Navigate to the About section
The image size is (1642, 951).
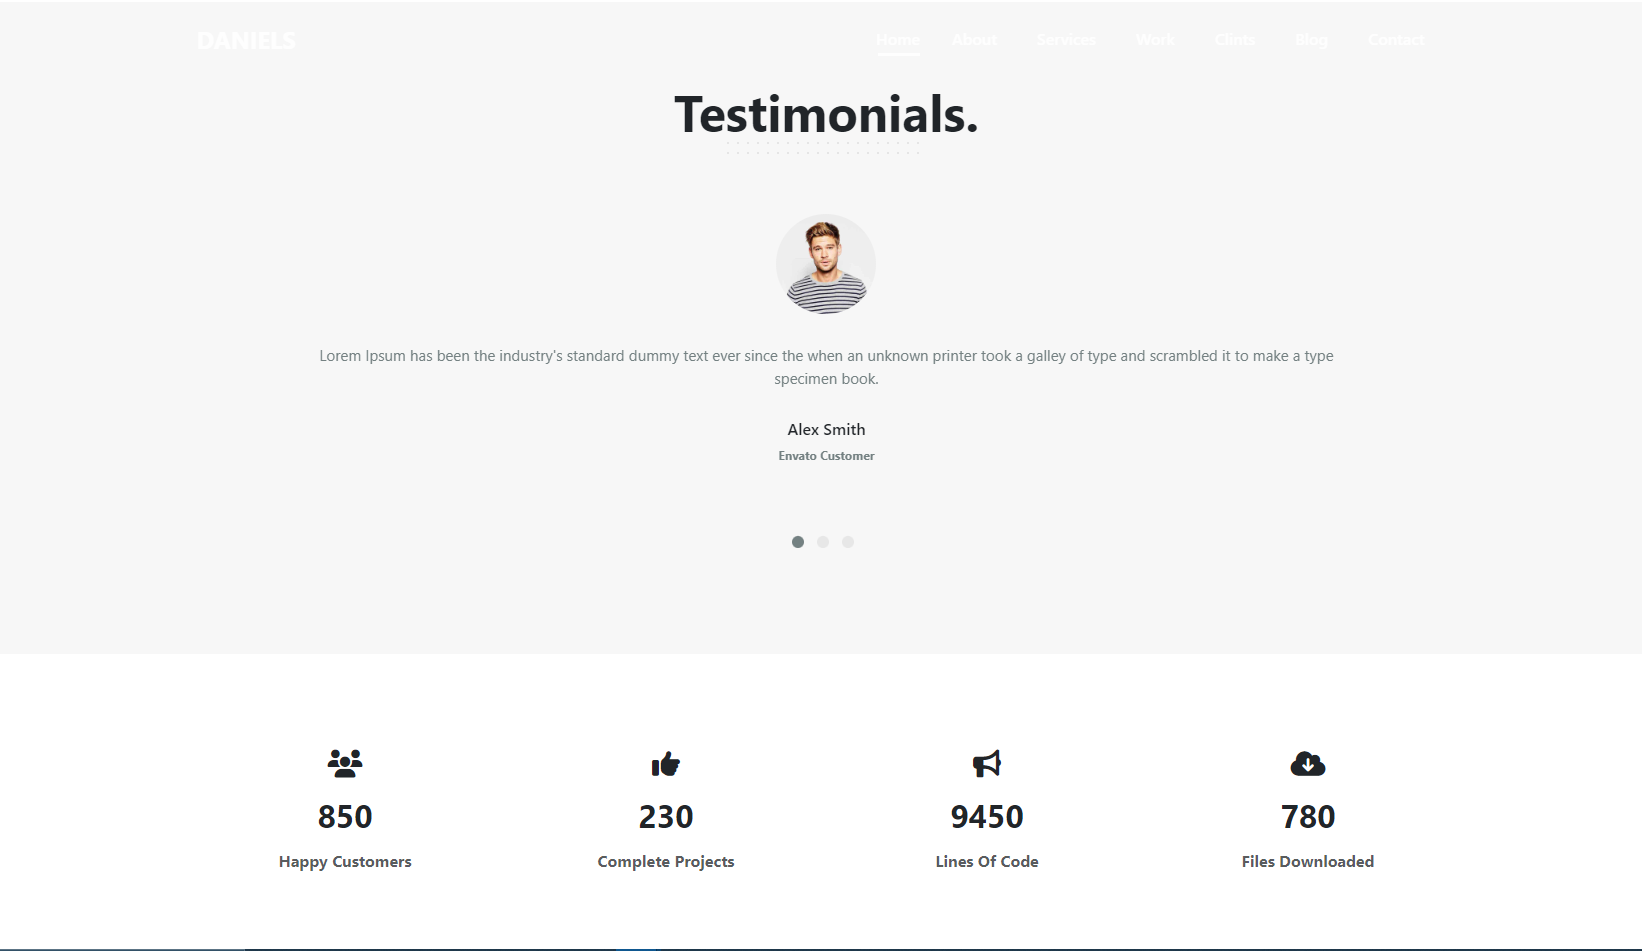click(x=974, y=39)
